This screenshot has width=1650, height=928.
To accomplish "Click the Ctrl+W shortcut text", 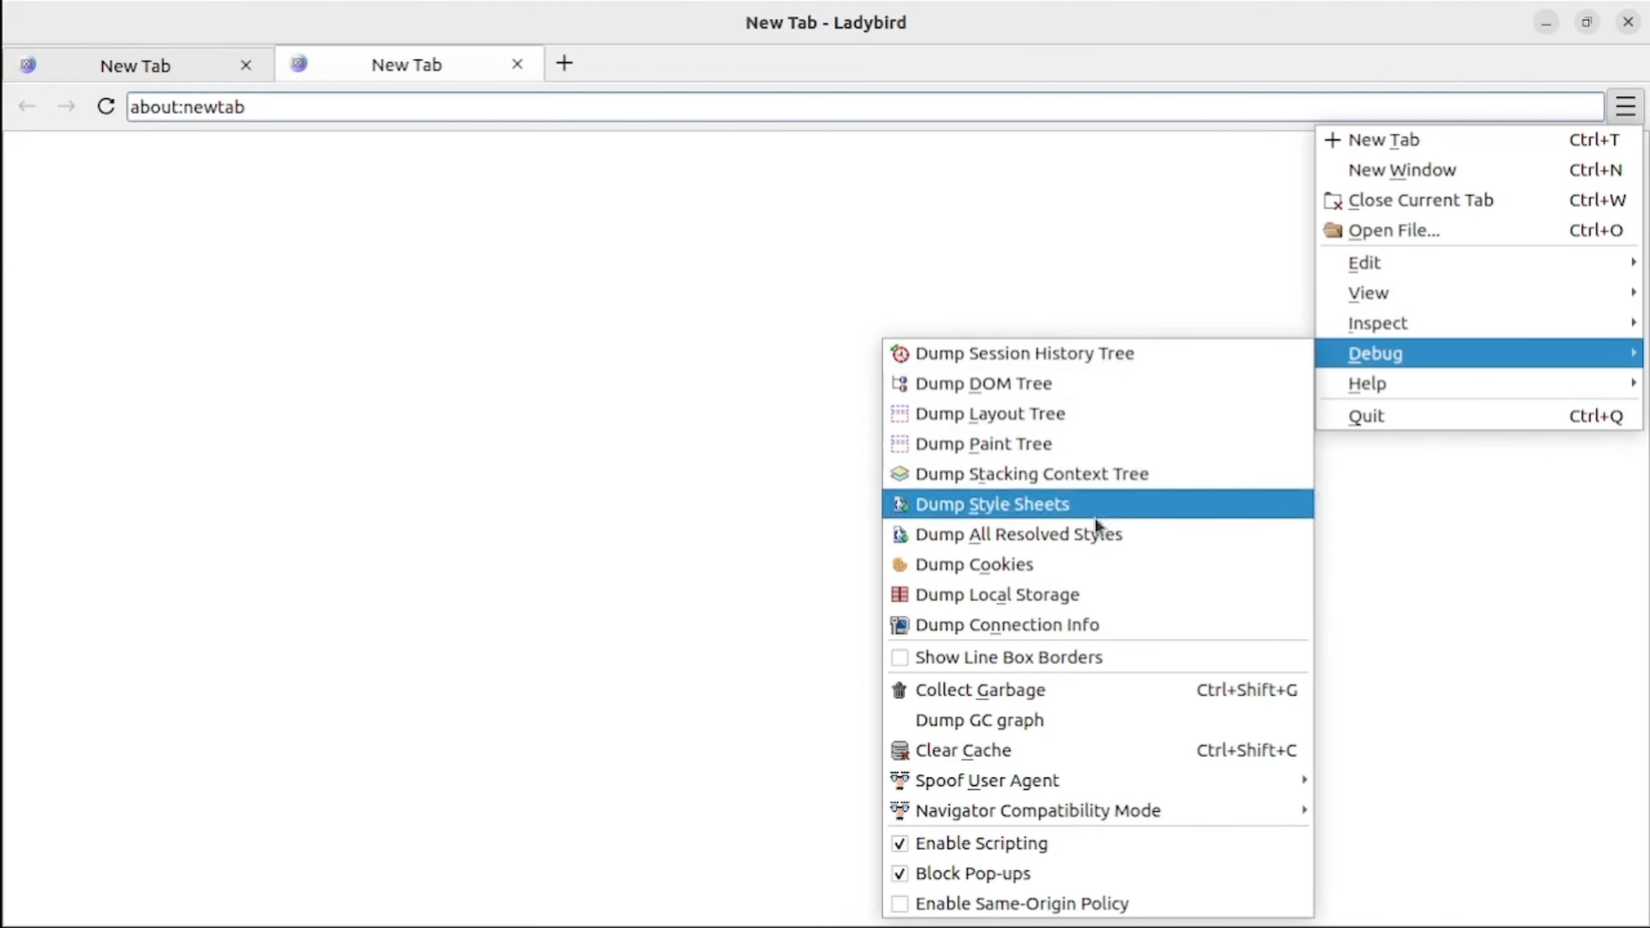I will coord(1598,200).
